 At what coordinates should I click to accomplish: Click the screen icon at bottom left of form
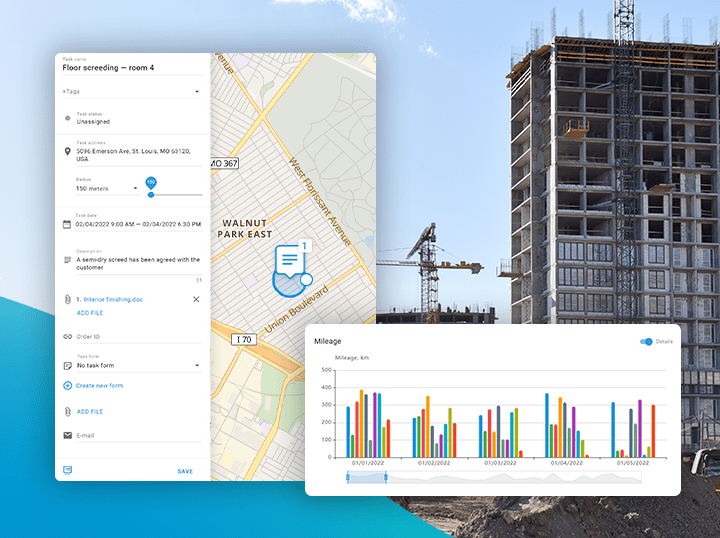tap(68, 470)
